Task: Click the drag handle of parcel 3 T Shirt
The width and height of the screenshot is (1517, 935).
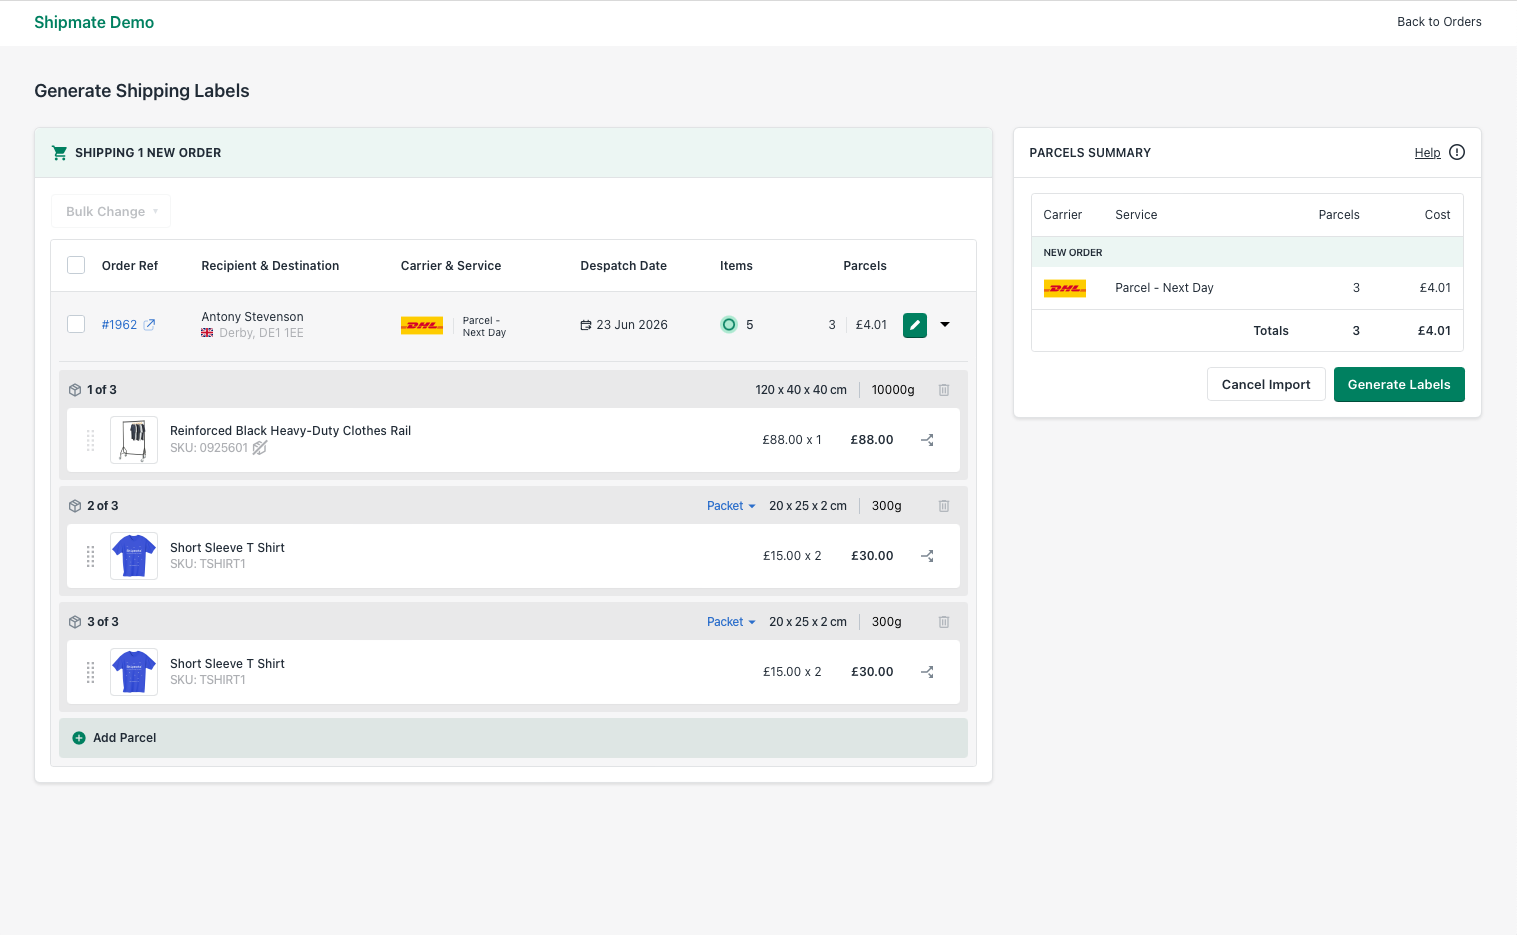Action: (90, 672)
